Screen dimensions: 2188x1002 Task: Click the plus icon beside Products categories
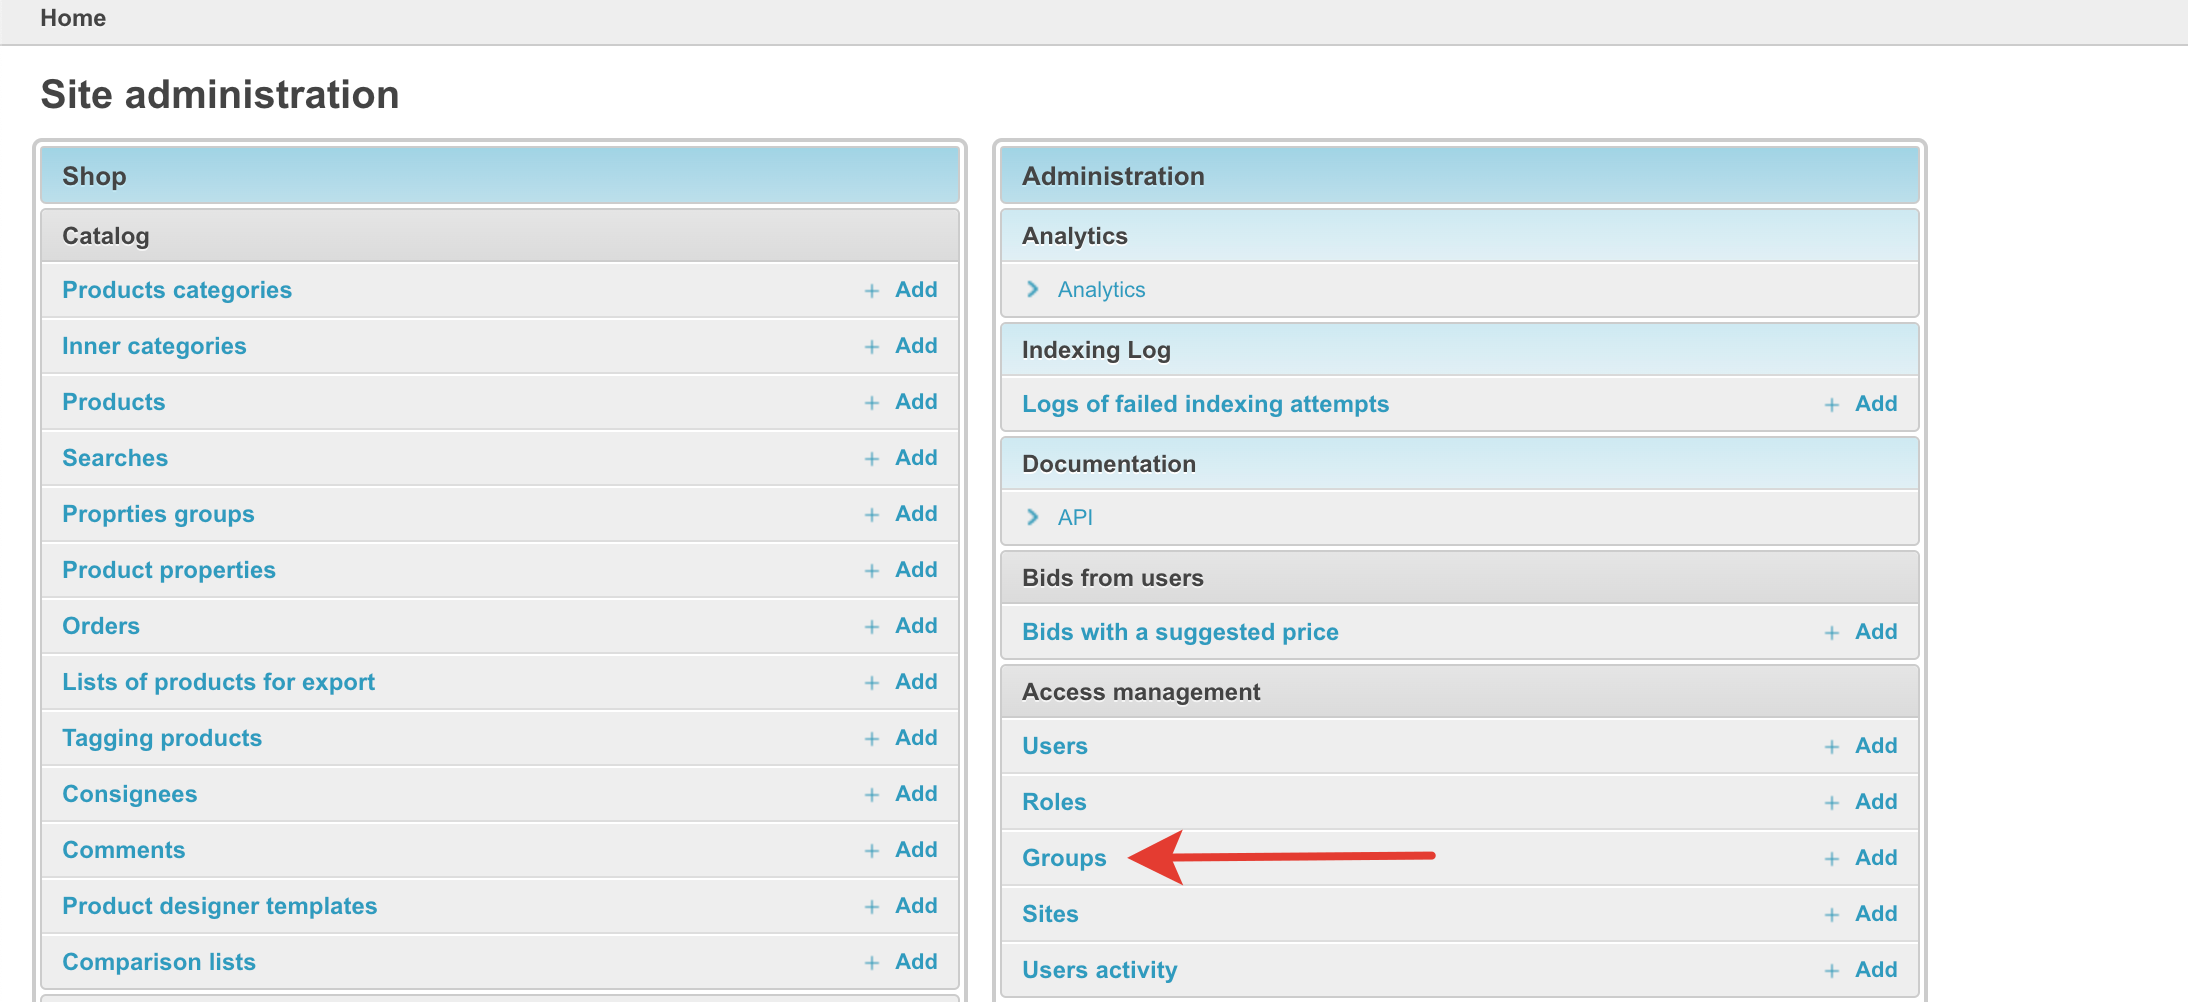click(872, 291)
